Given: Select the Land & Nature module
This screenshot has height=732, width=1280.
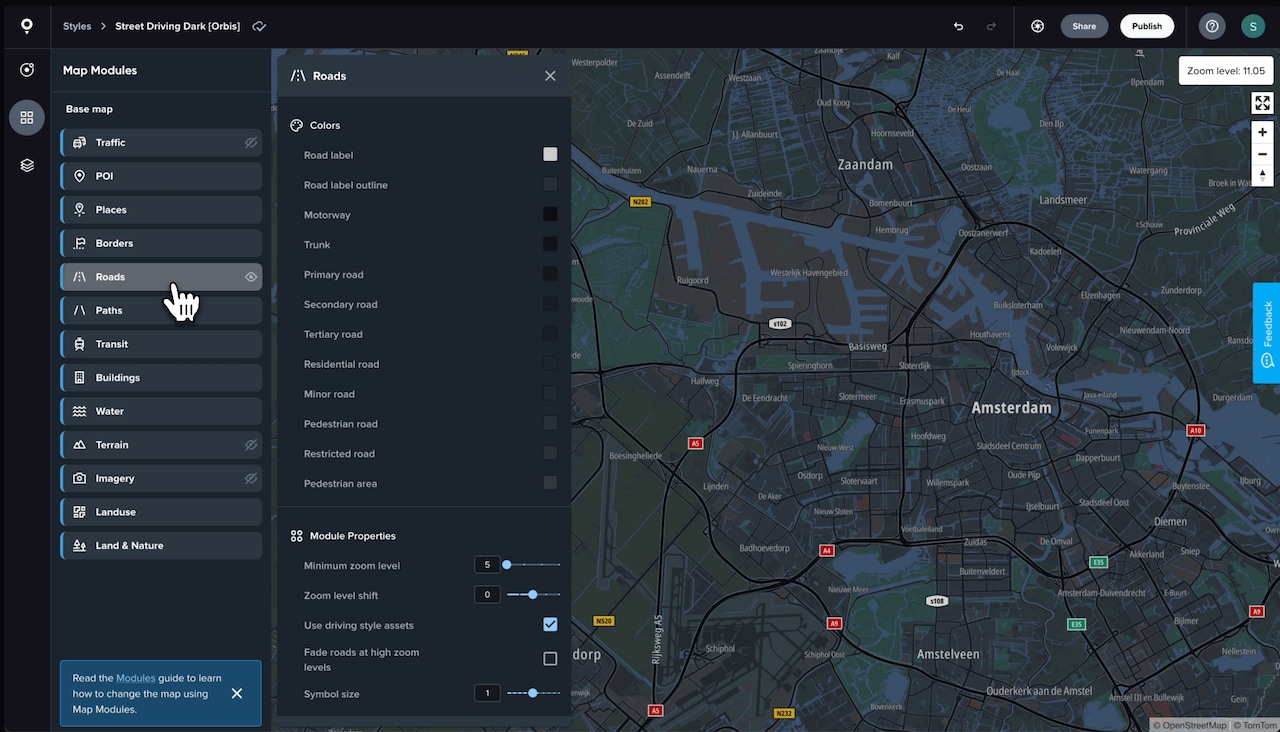Looking at the screenshot, I should 161,546.
